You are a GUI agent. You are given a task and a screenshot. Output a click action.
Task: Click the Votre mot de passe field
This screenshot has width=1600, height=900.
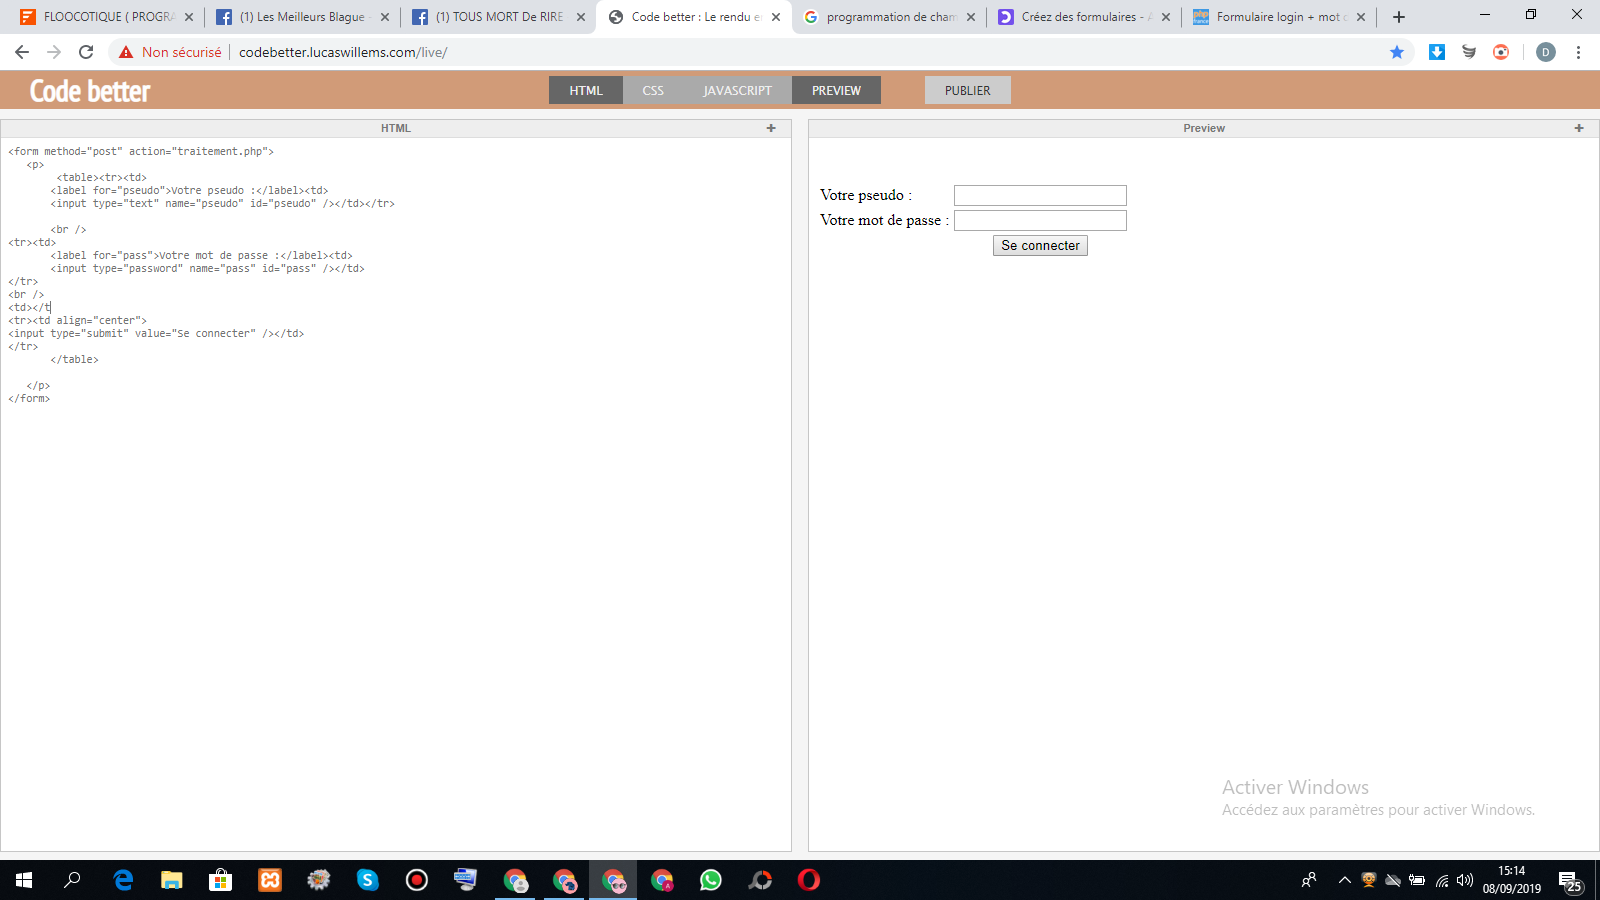click(1040, 221)
